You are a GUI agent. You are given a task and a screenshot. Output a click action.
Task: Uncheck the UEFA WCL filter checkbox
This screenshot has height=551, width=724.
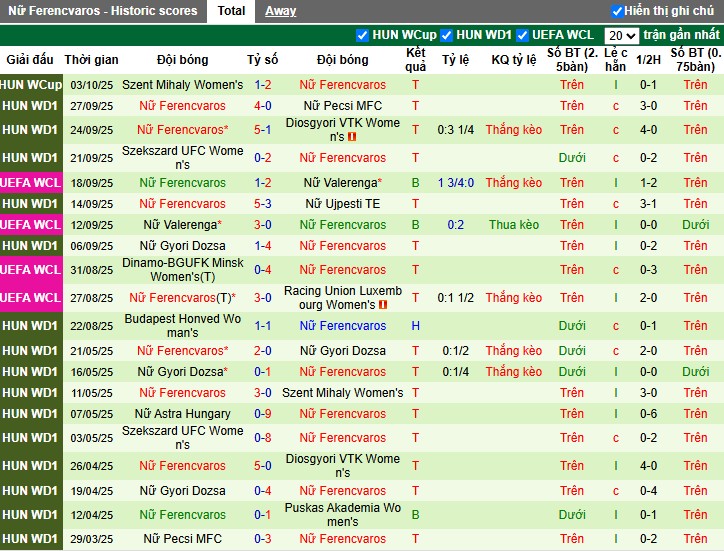click(522, 35)
